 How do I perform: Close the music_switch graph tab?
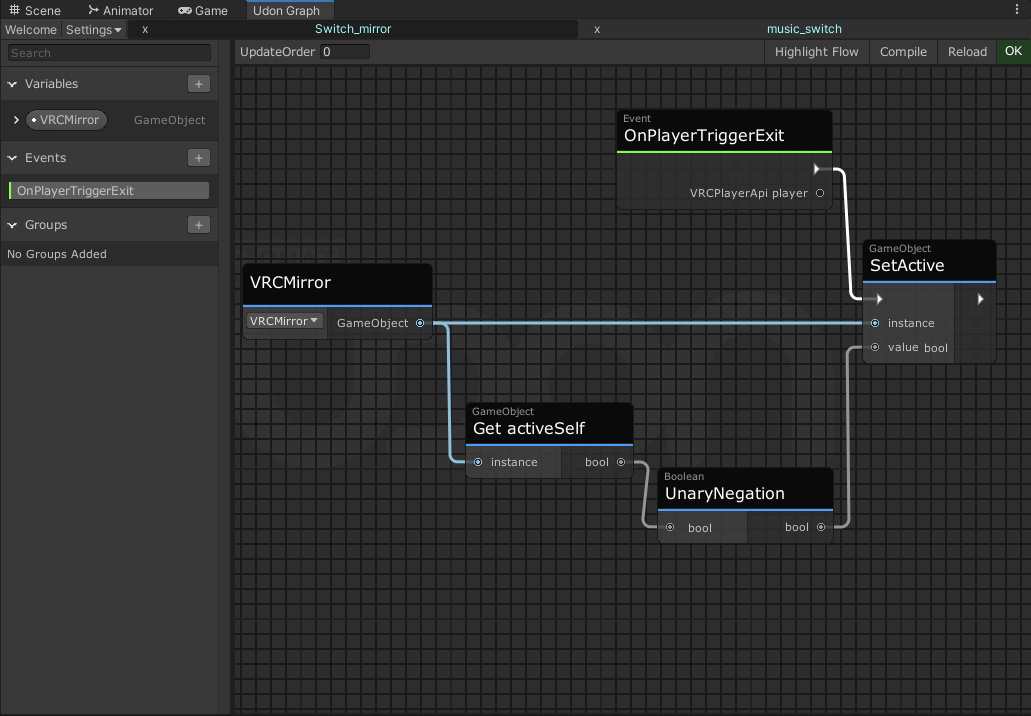pyautogui.click(x=597, y=30)
